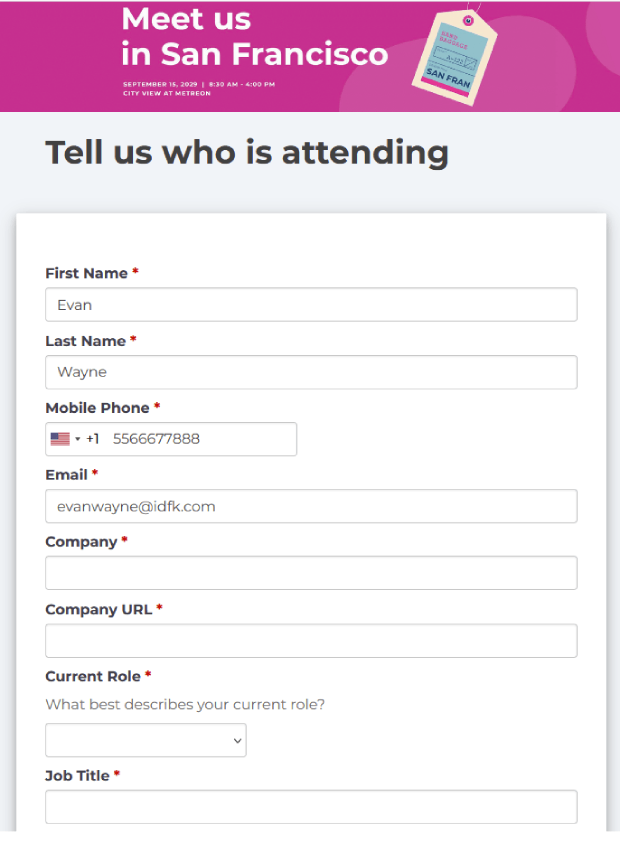Click the US flag country icon
The image size is (620, 855).
(x=60, y=439)
